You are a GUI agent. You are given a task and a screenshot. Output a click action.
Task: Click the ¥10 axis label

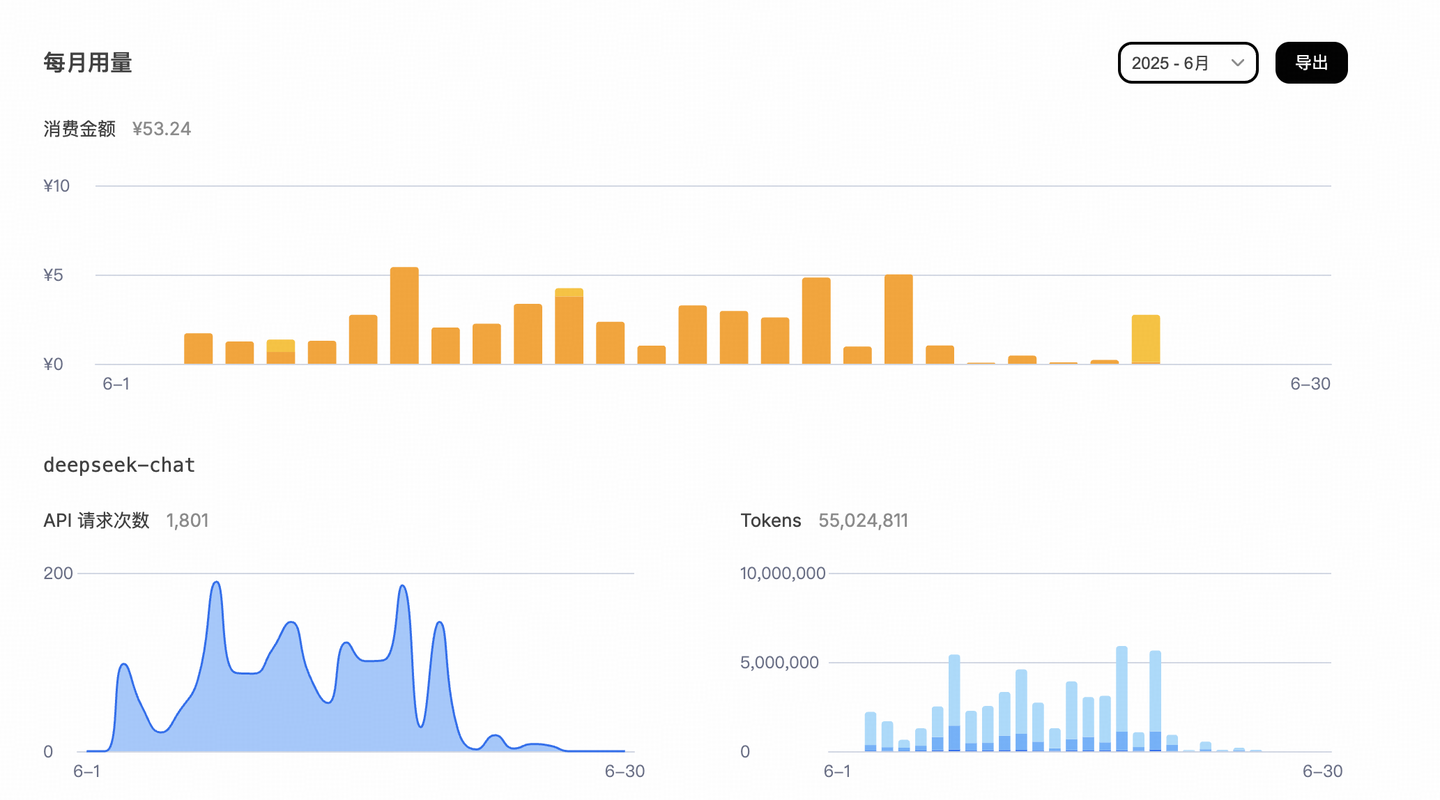point(56,186)
